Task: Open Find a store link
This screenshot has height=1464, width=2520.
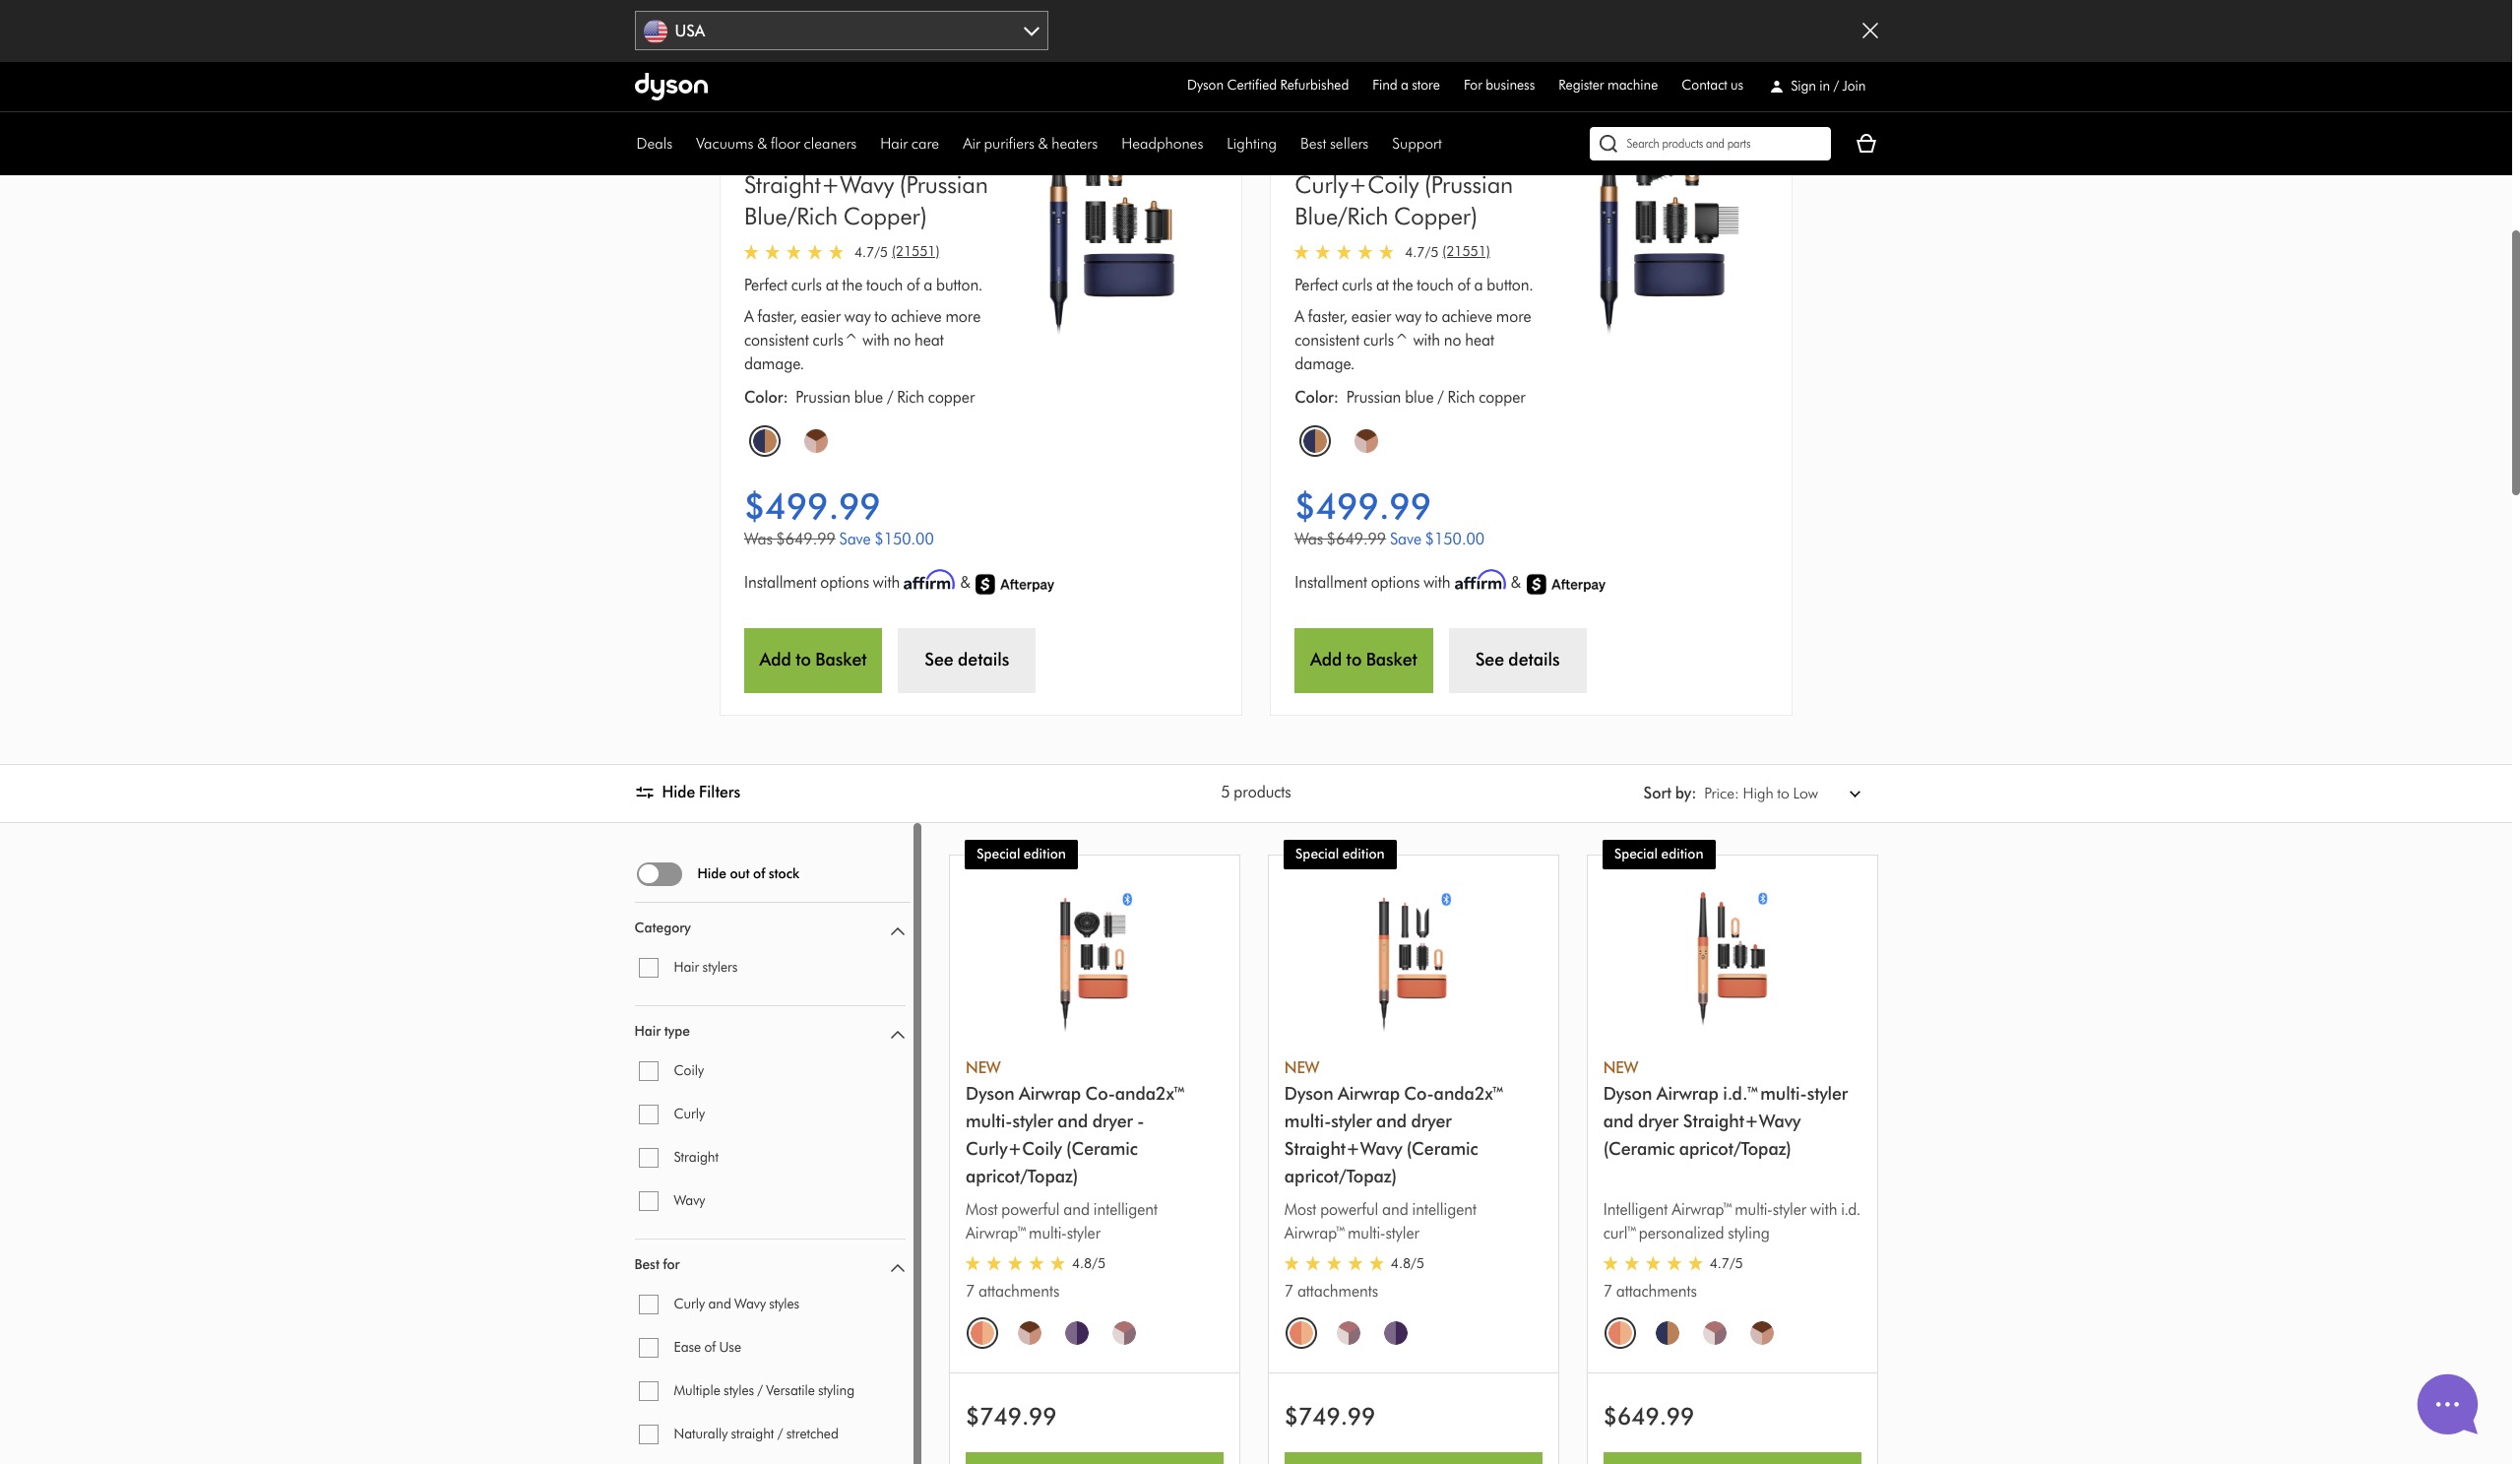Action: coord(1406,85)
